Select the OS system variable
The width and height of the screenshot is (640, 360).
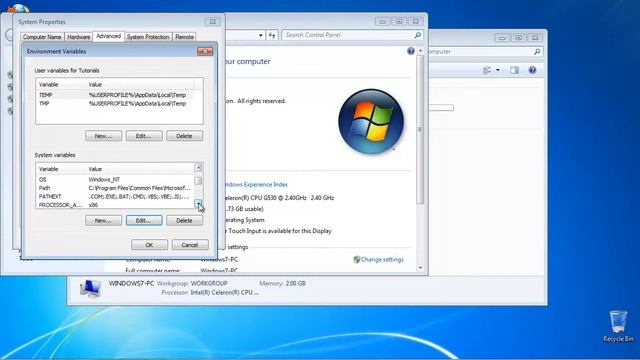click(115, 180)
